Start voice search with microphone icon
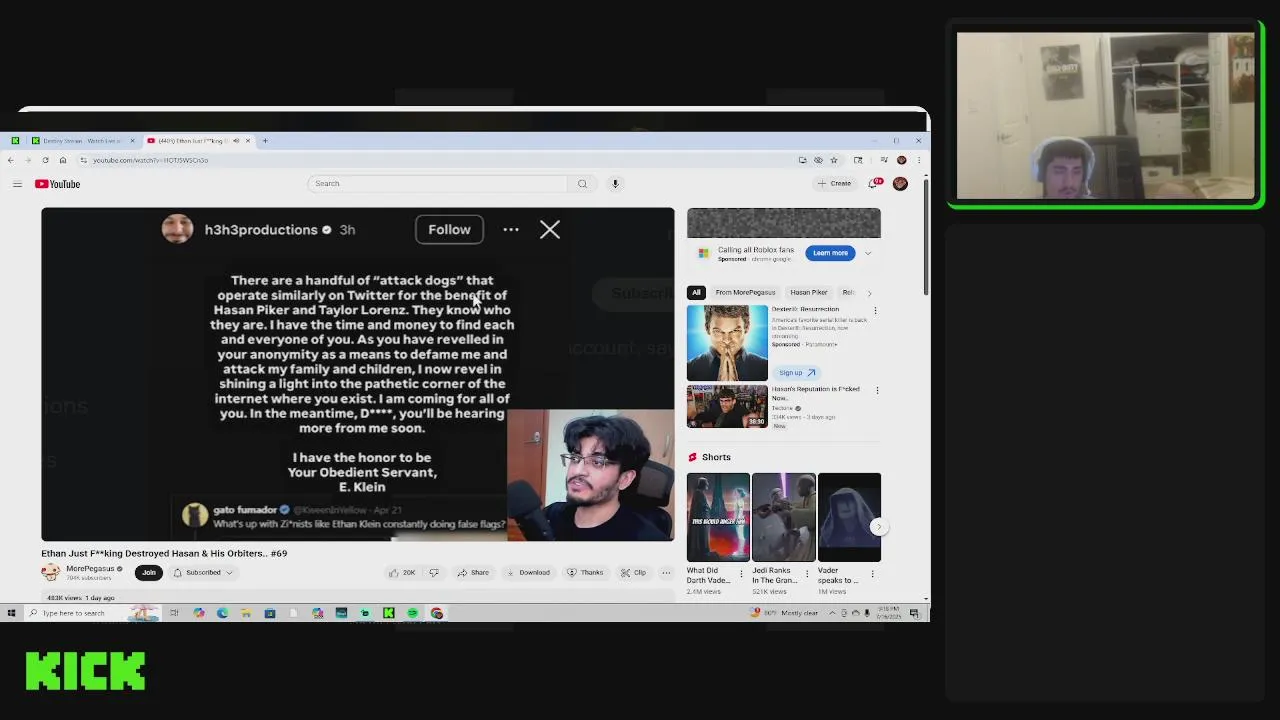The height and width of the screenshot is (720, 1280). click(x=615, y=183)
